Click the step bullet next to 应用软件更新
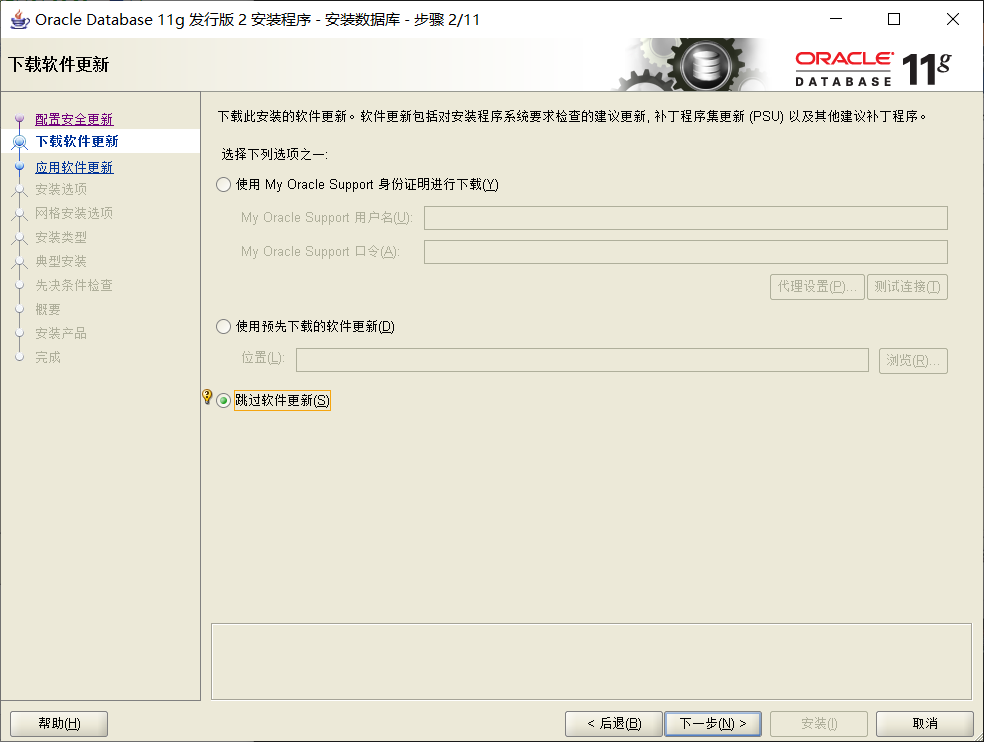984x742 pixels. click(x=19, y=166)
